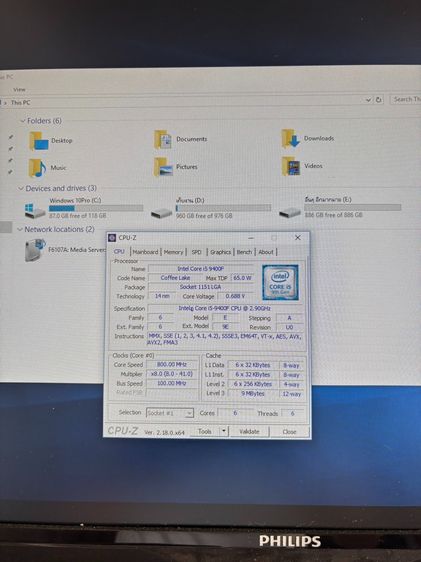Viewport: 421px width, 562px height.
Task: Click the Technology value 14 nm
Action: pyautogui.click(x=162, y=296)
